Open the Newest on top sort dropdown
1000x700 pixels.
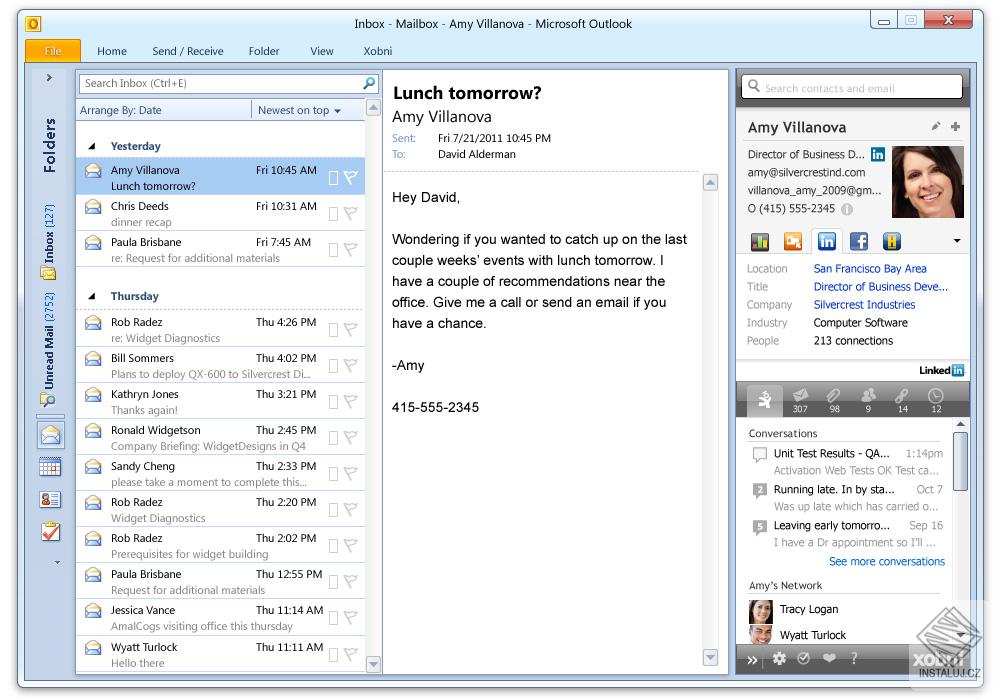[x=300, y=110]
